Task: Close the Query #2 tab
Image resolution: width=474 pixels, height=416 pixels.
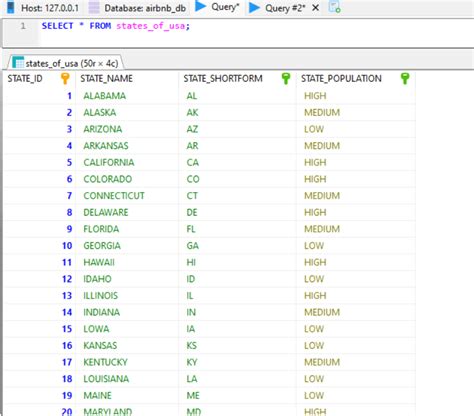Action: tap(315, 8)
